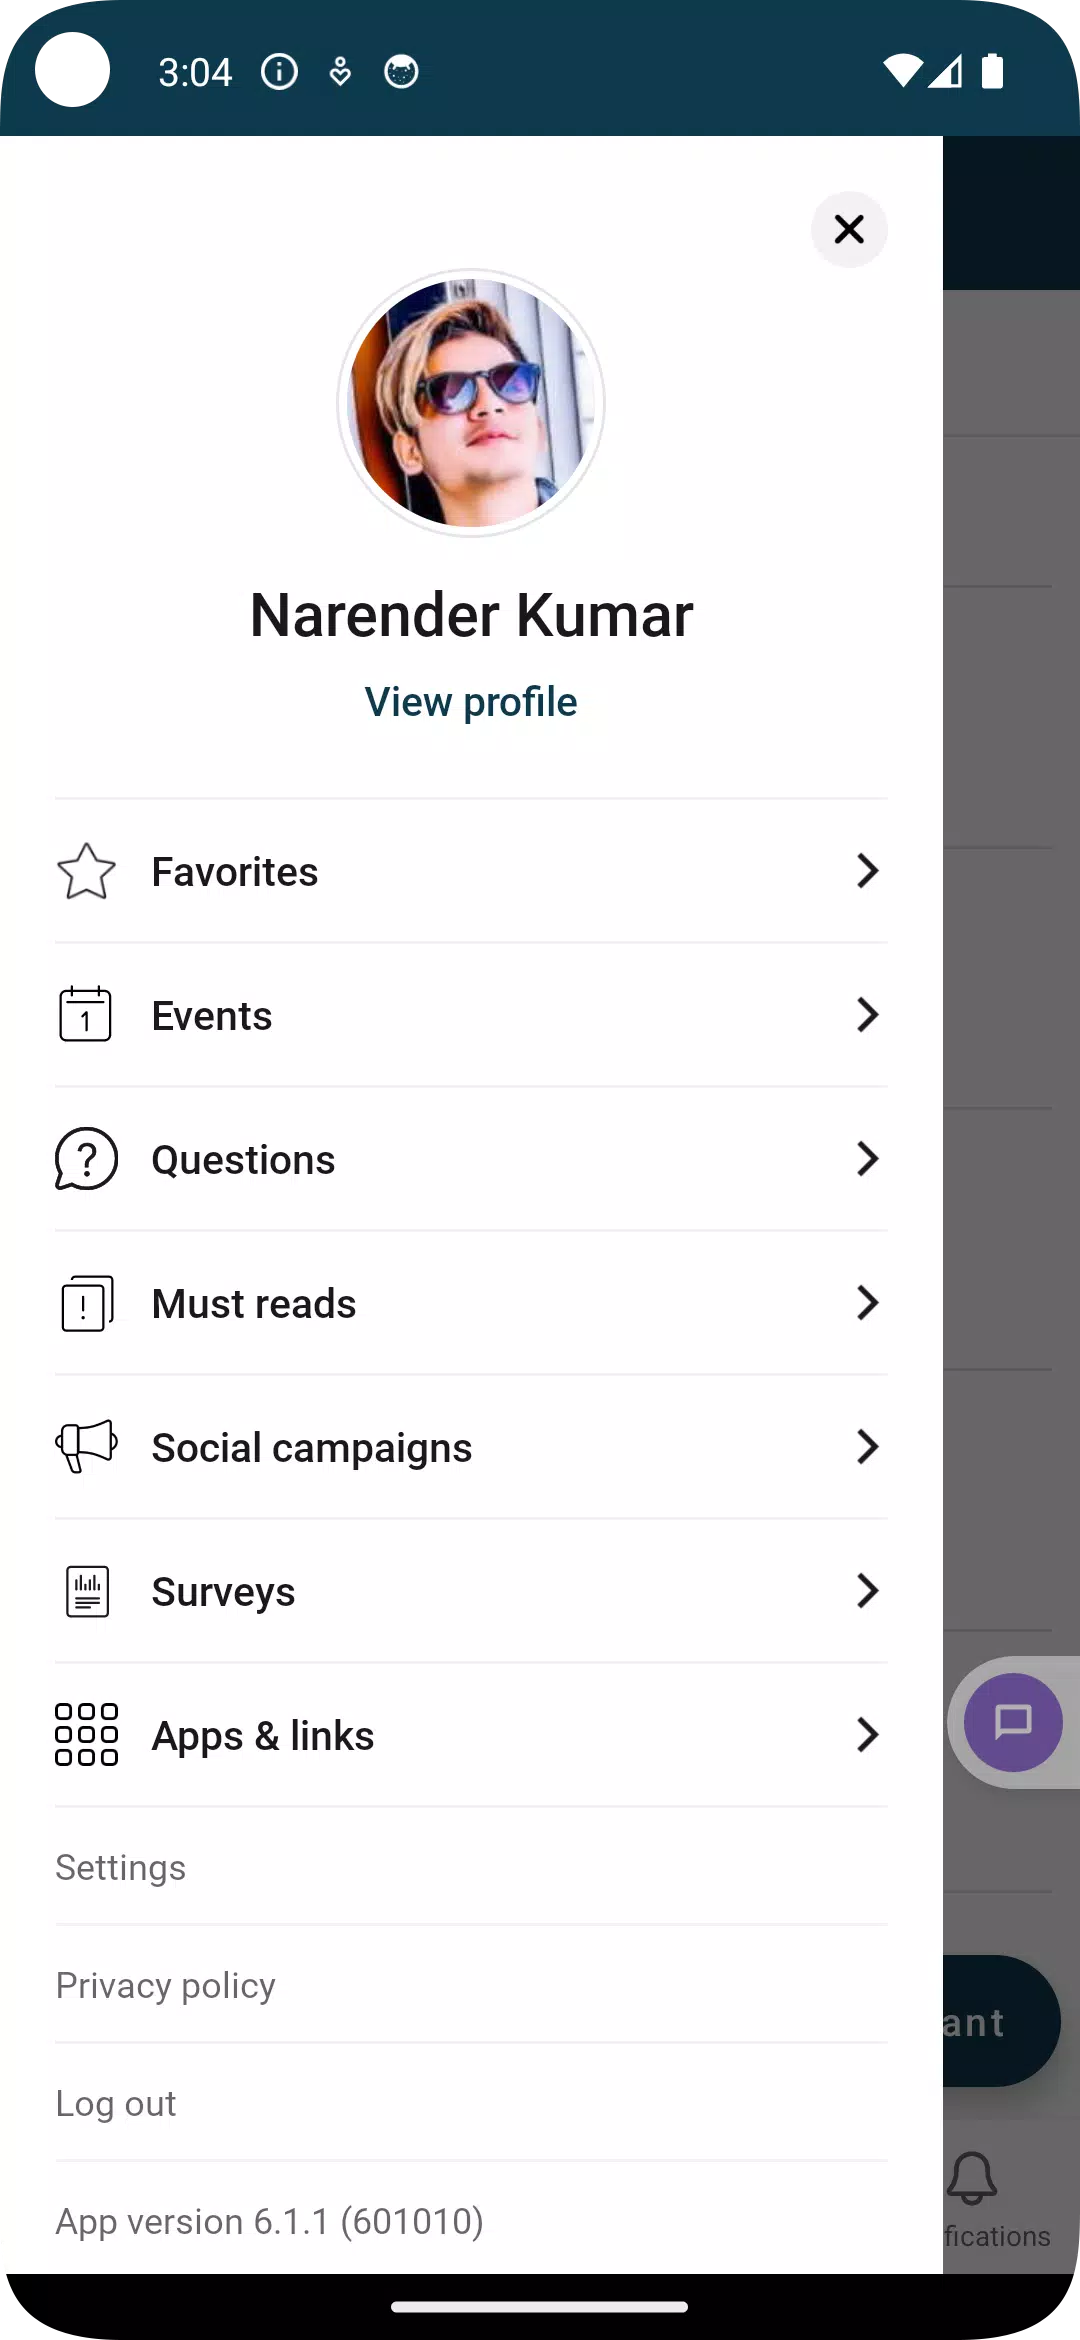
Task: Expand Favorites using its chevron arrow
Action: [x=867, y=871]
